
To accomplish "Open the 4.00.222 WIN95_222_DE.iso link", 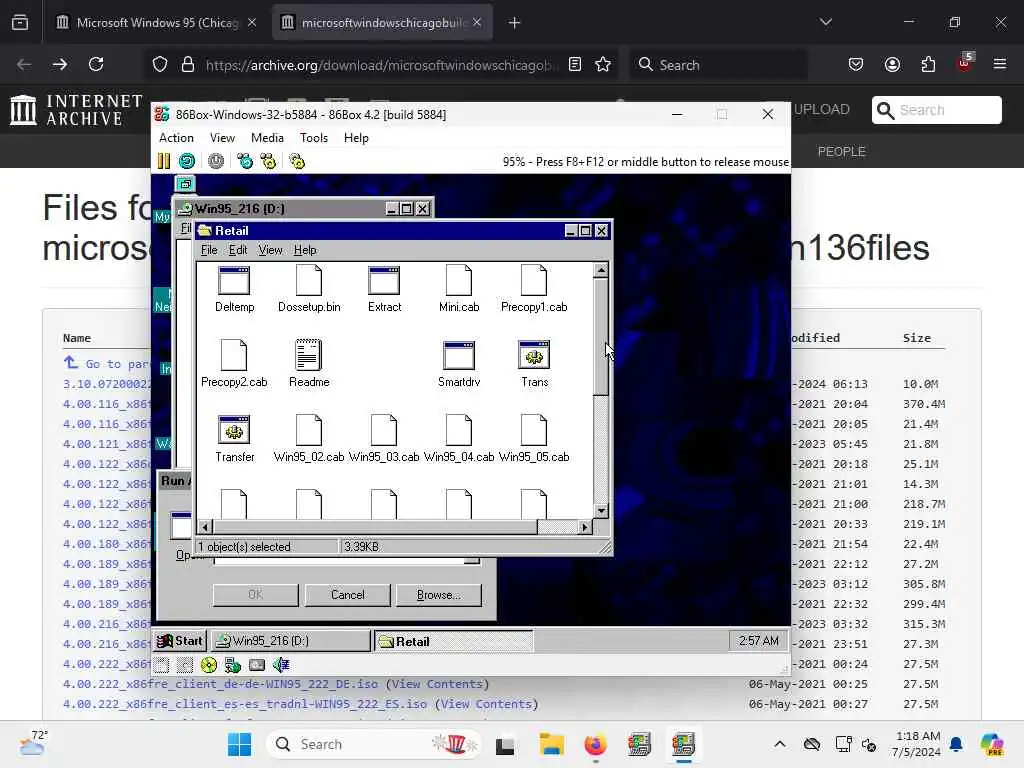I will click(x=221, y=684).
